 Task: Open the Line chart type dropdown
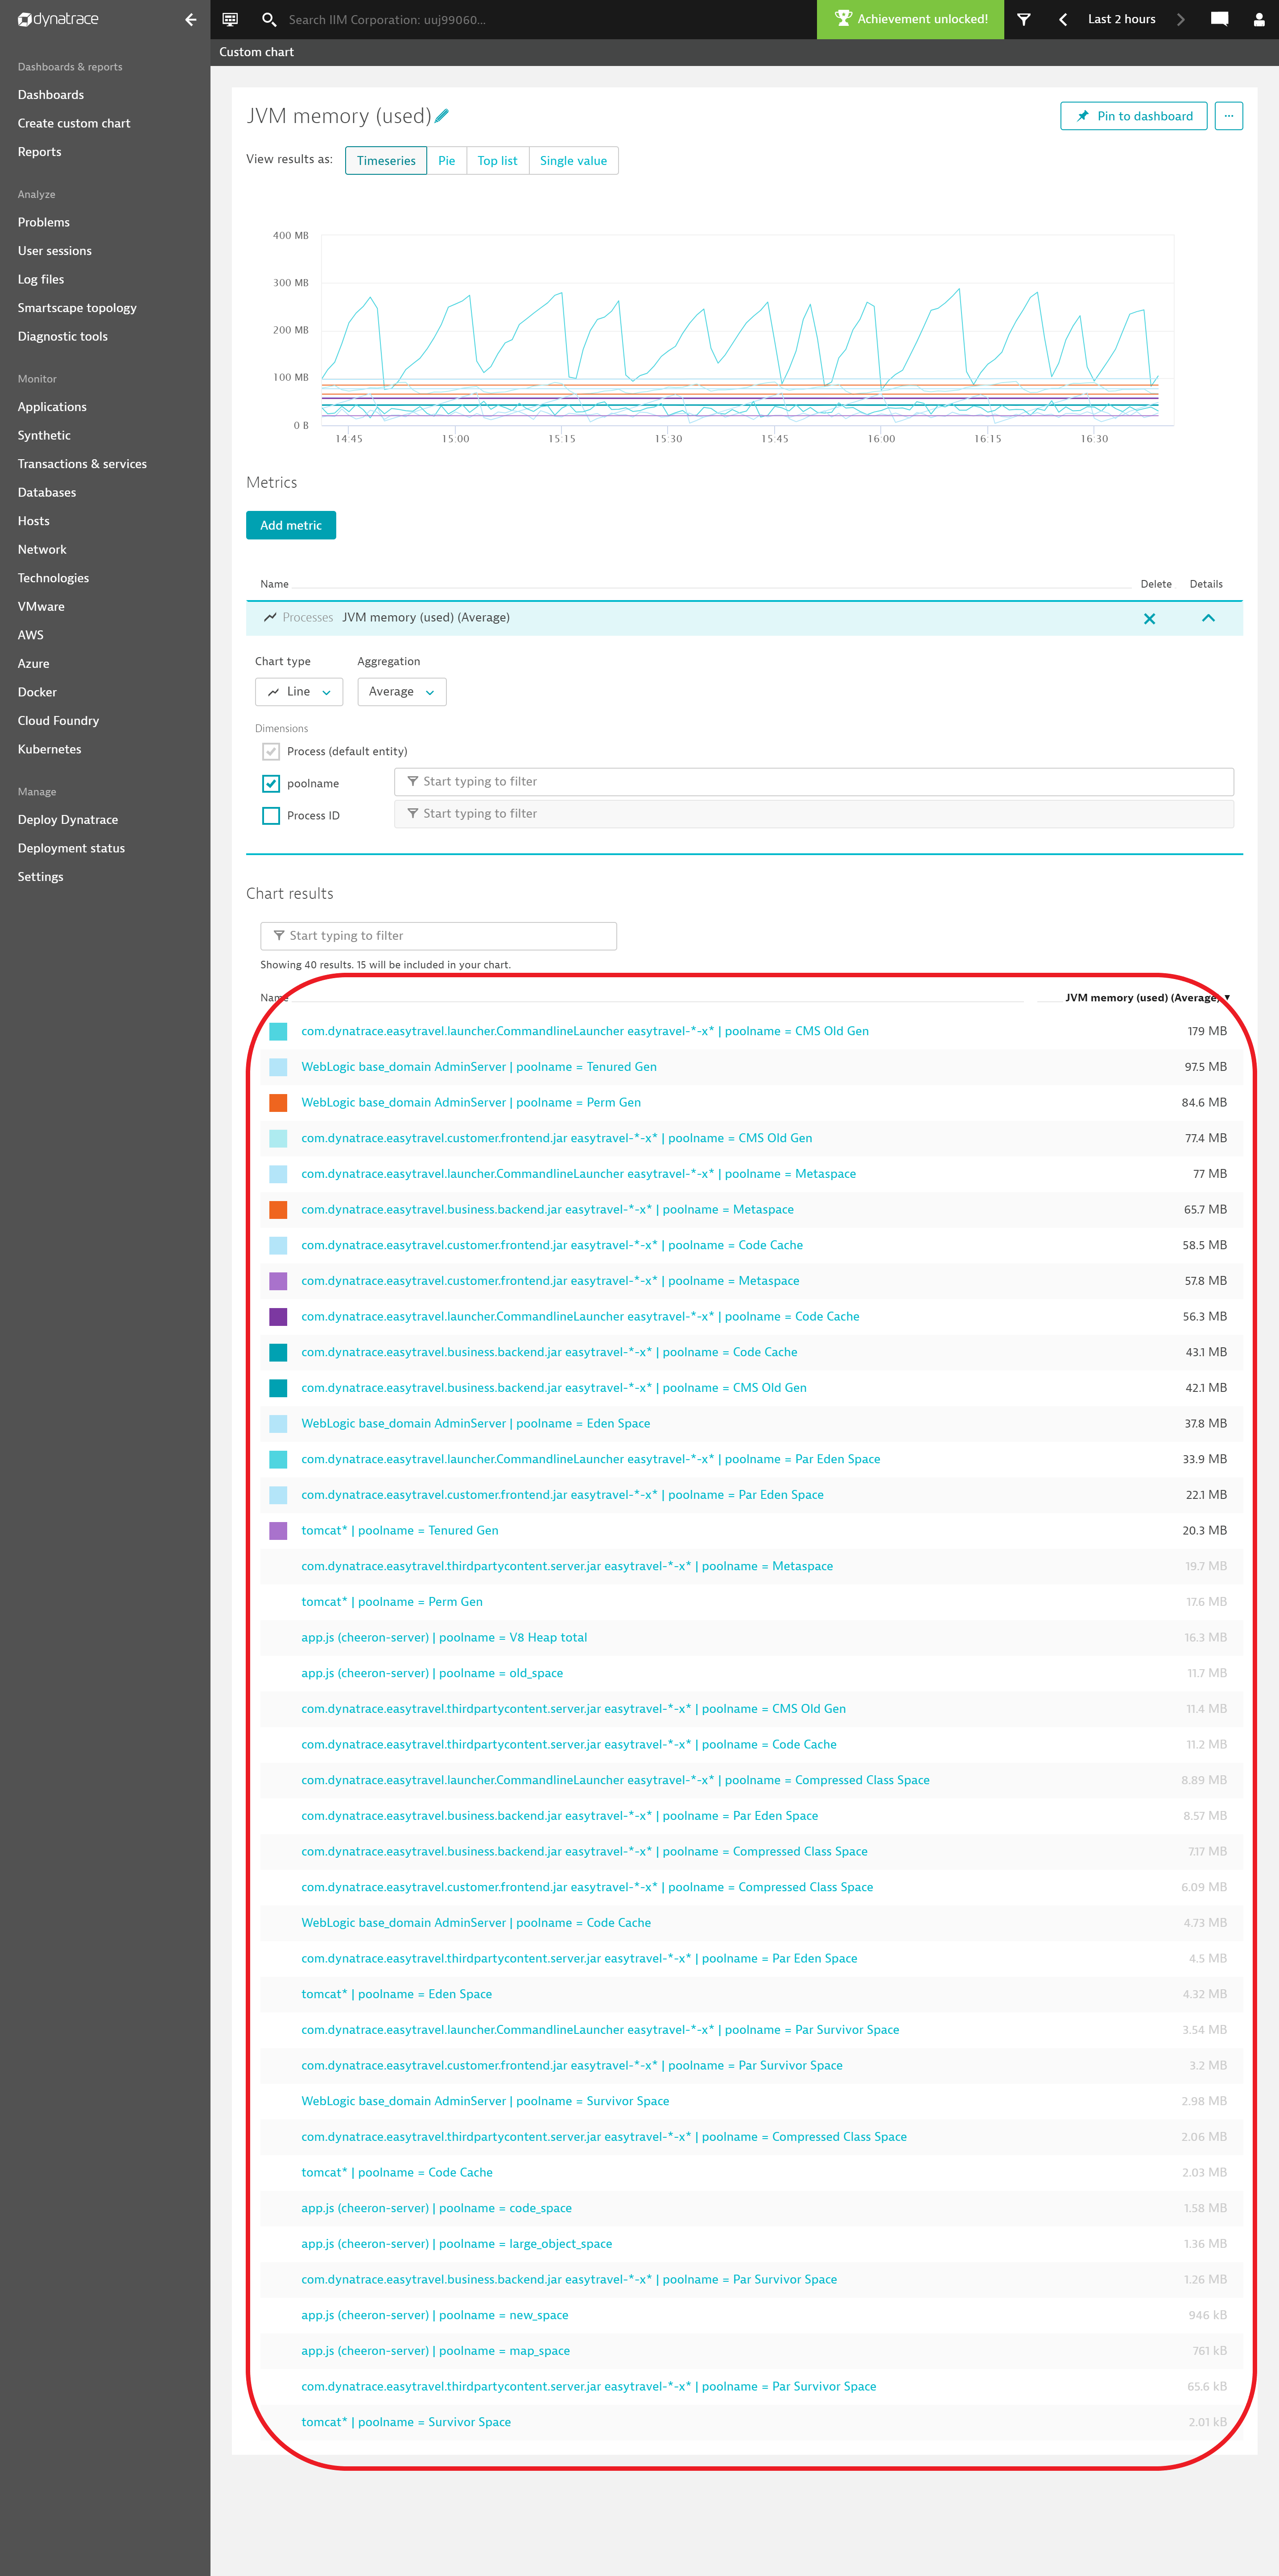click(299, 691)
